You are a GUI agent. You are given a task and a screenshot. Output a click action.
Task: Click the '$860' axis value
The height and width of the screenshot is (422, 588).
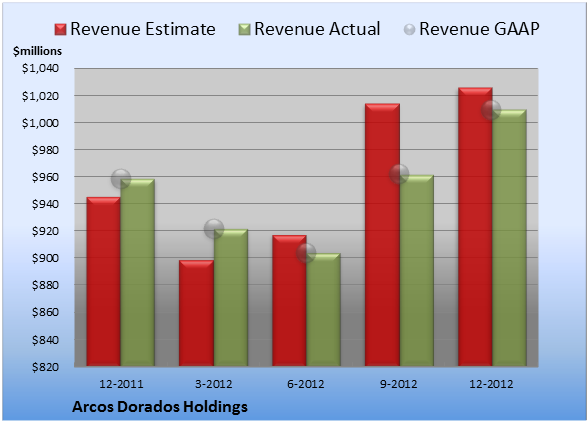tap(45, 312)
